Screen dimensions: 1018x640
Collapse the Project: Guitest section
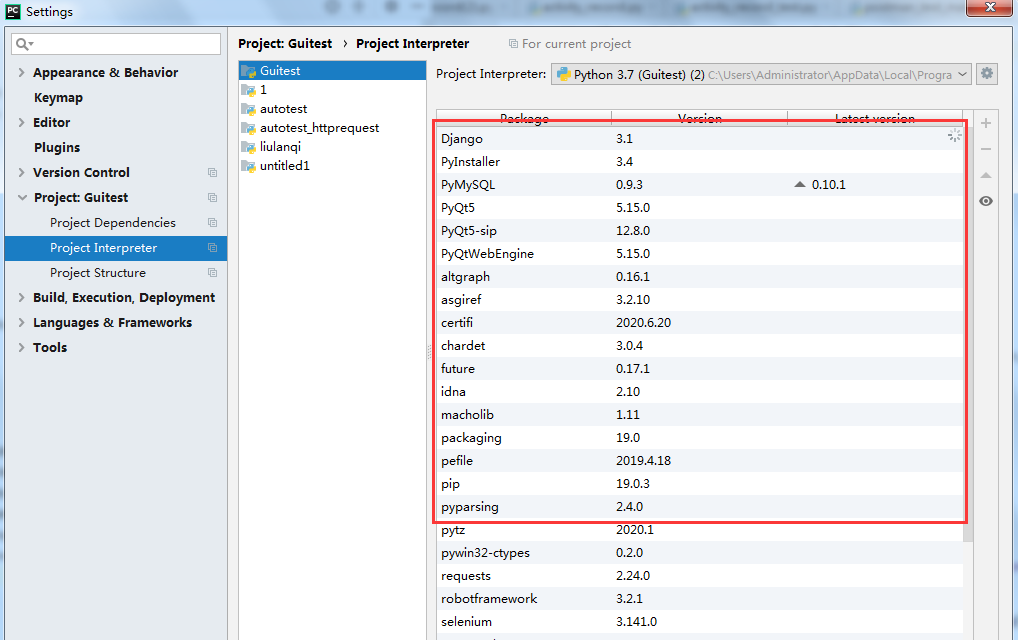pos(22,197)
